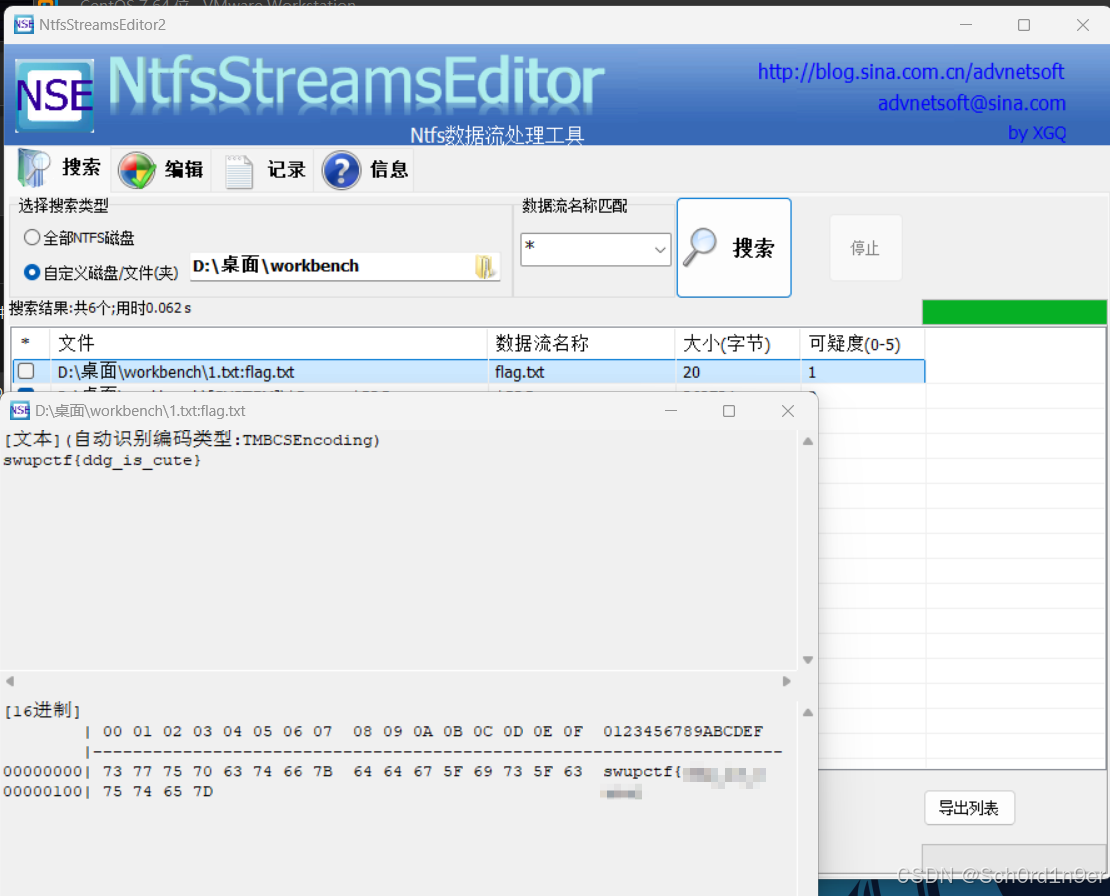The height and width of the screenshot is (896, 1110).
Task: Click the flag.txt viewer title icon
Action: click(20, 410)
